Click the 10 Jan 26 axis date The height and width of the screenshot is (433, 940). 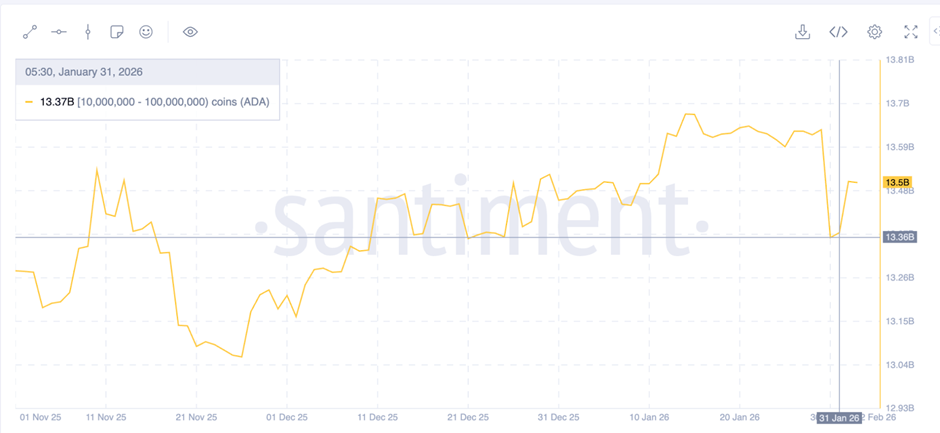(x=648, y=417)
